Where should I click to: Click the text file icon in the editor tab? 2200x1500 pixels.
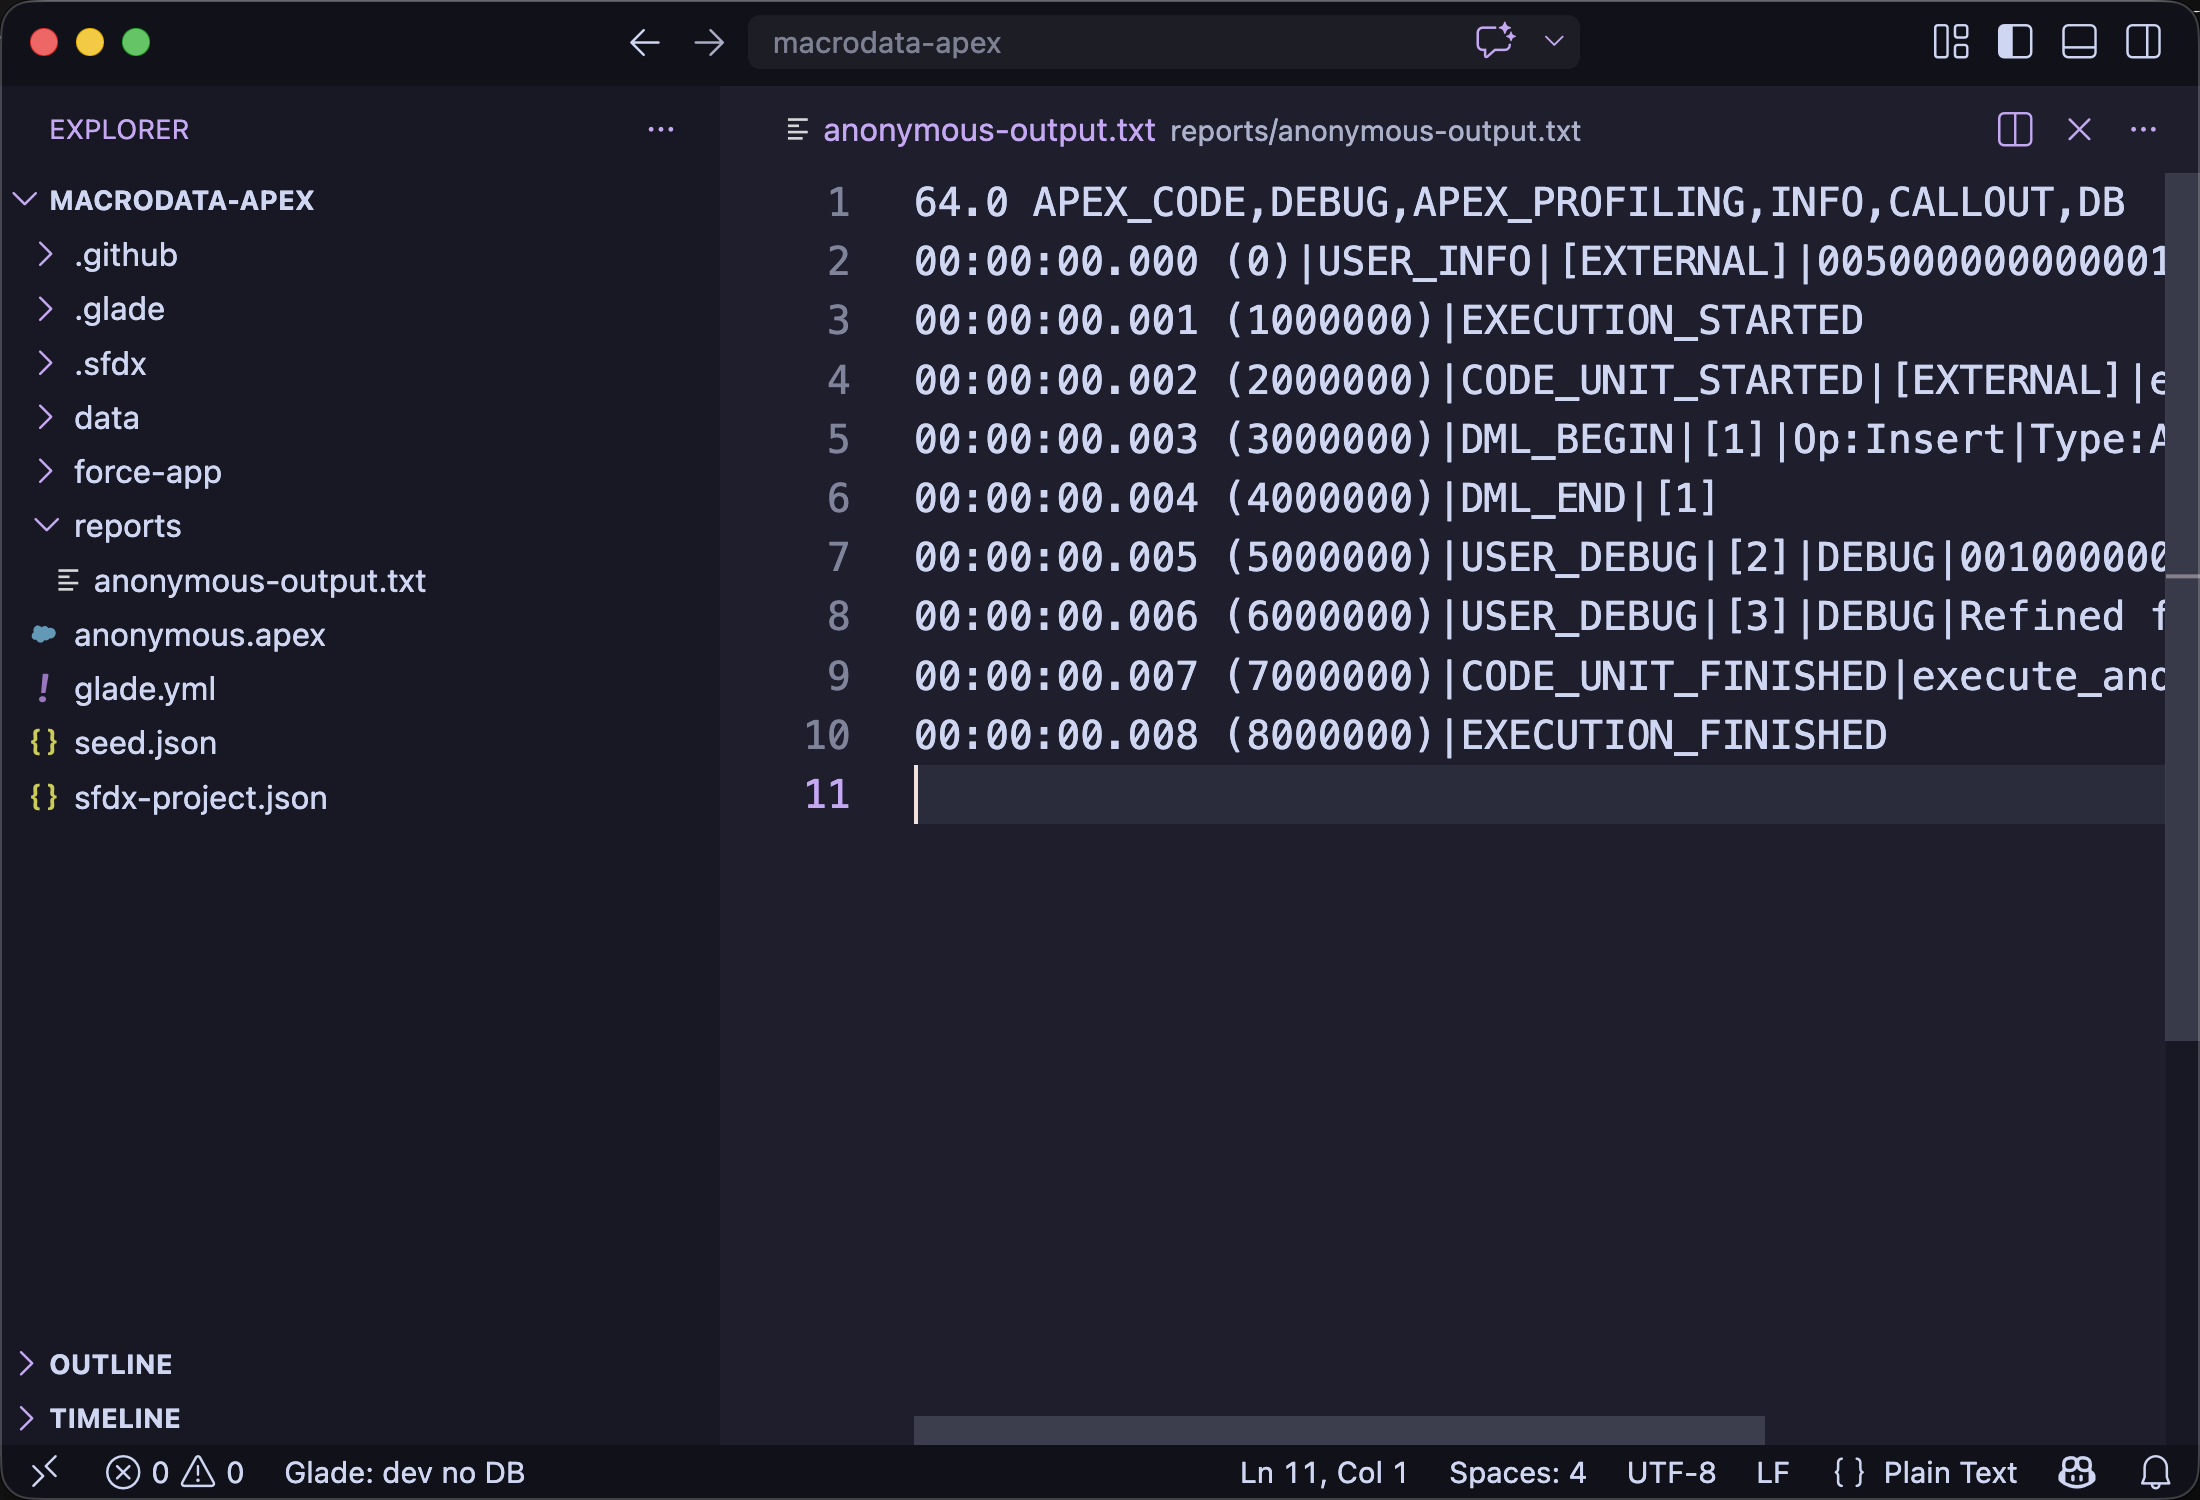(798, 130)
